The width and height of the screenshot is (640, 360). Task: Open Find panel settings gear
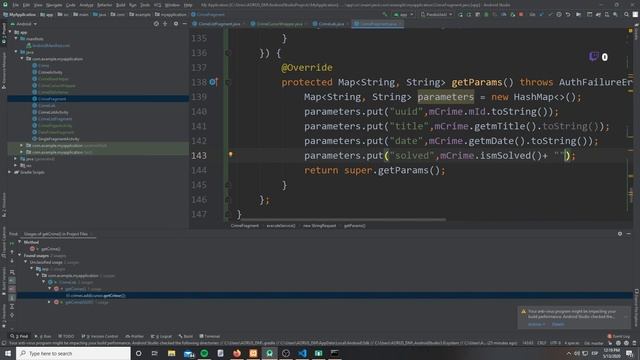click(620, 234)
